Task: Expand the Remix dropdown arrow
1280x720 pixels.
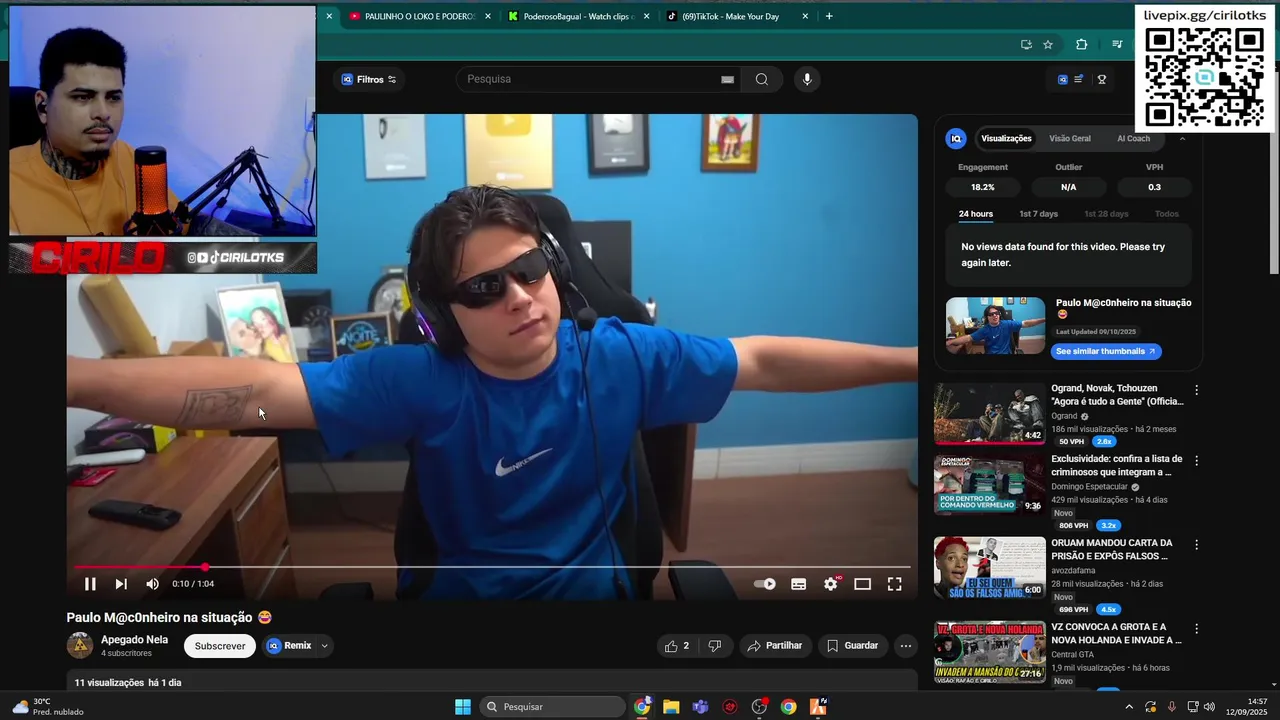Action: click(324, 646)
